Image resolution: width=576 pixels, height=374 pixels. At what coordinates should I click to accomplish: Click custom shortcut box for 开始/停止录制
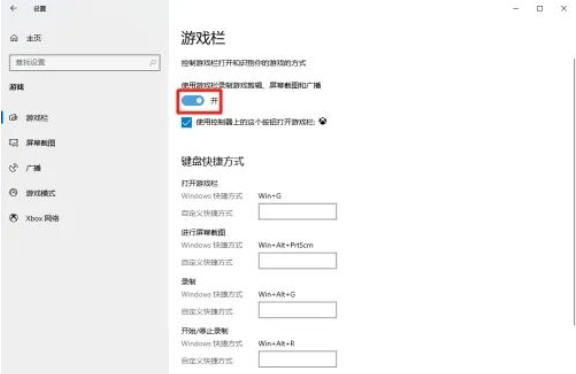pyautogui.click(x=297, y=359)
